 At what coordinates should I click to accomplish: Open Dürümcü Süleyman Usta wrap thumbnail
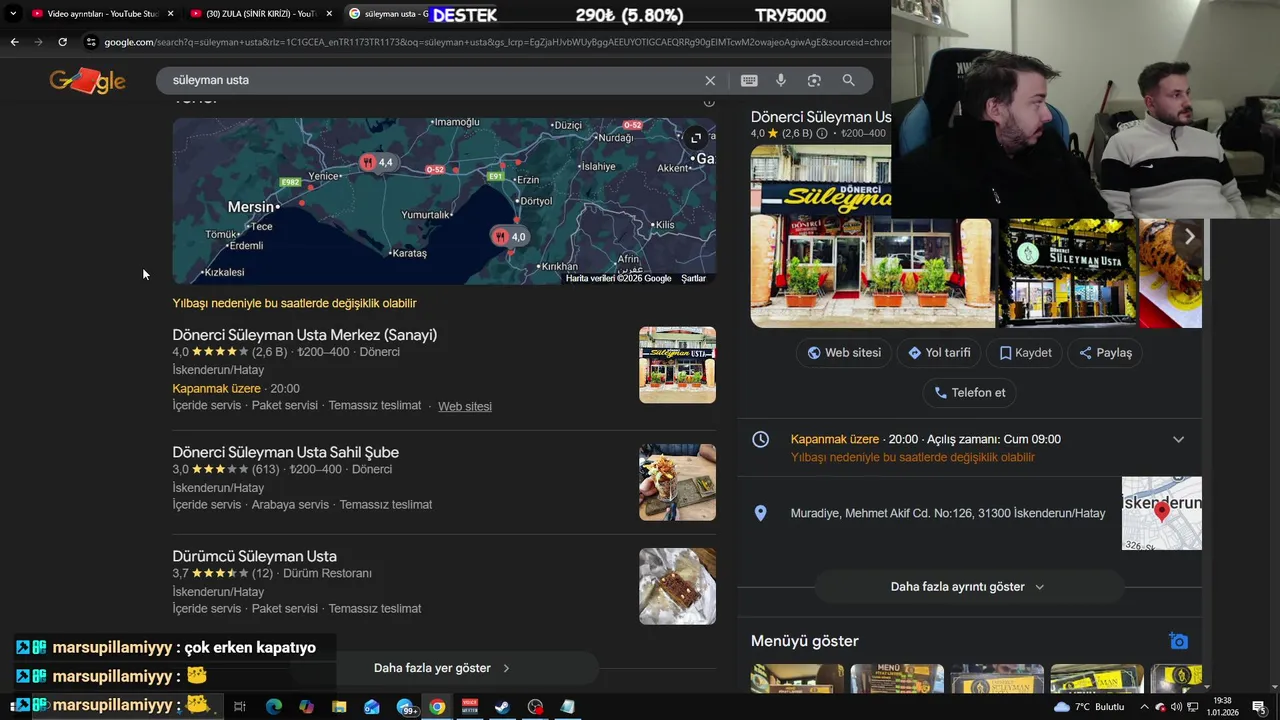(677, 586)
